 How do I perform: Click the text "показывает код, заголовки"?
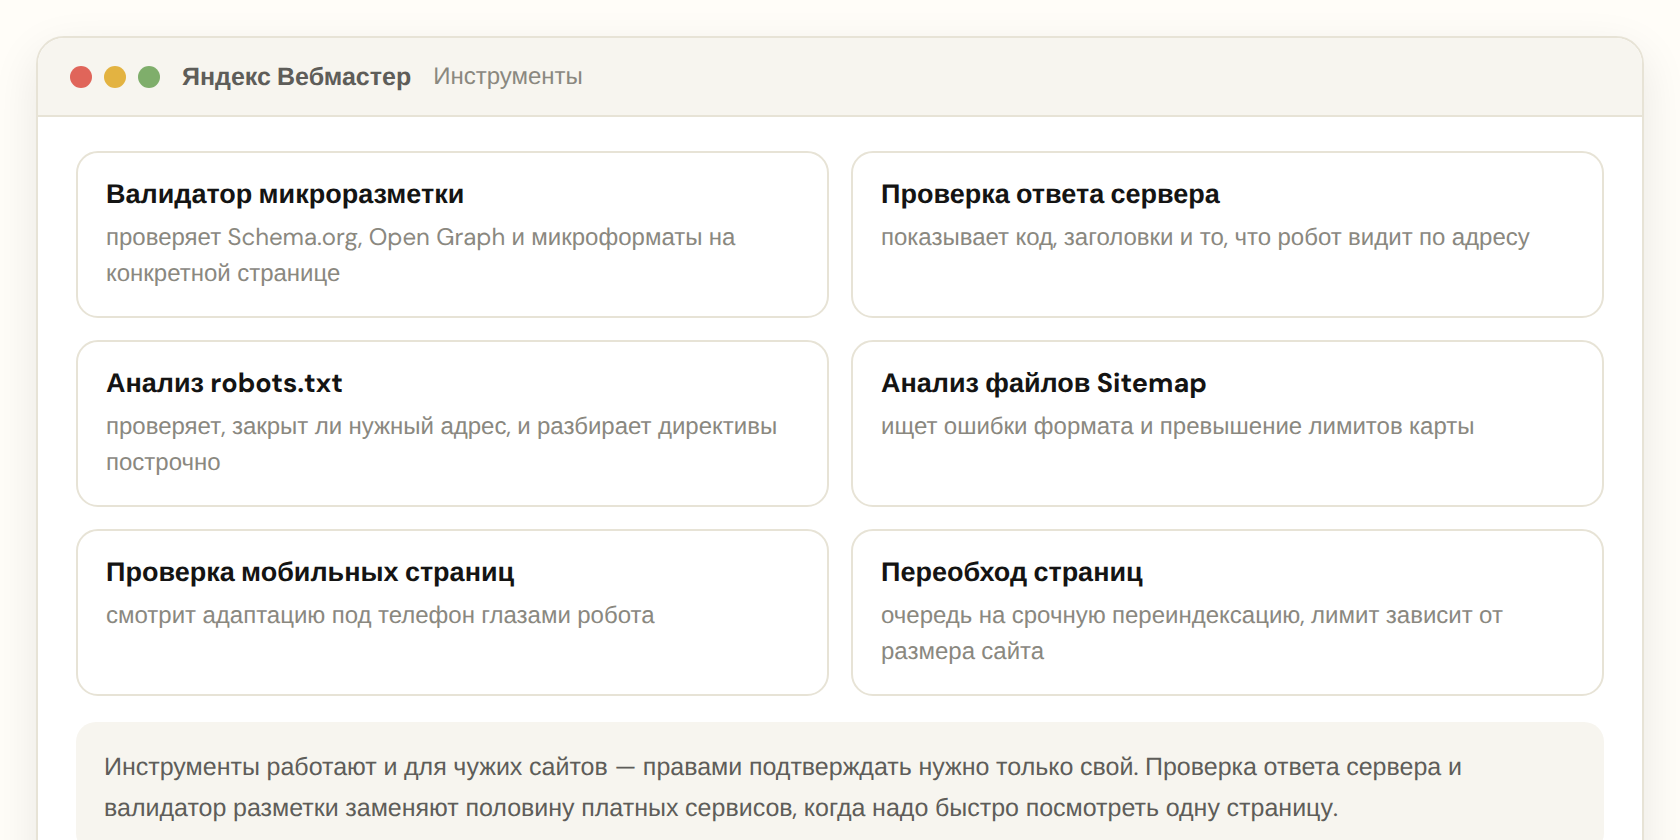pyautogui.click(x=1027, y=238)
